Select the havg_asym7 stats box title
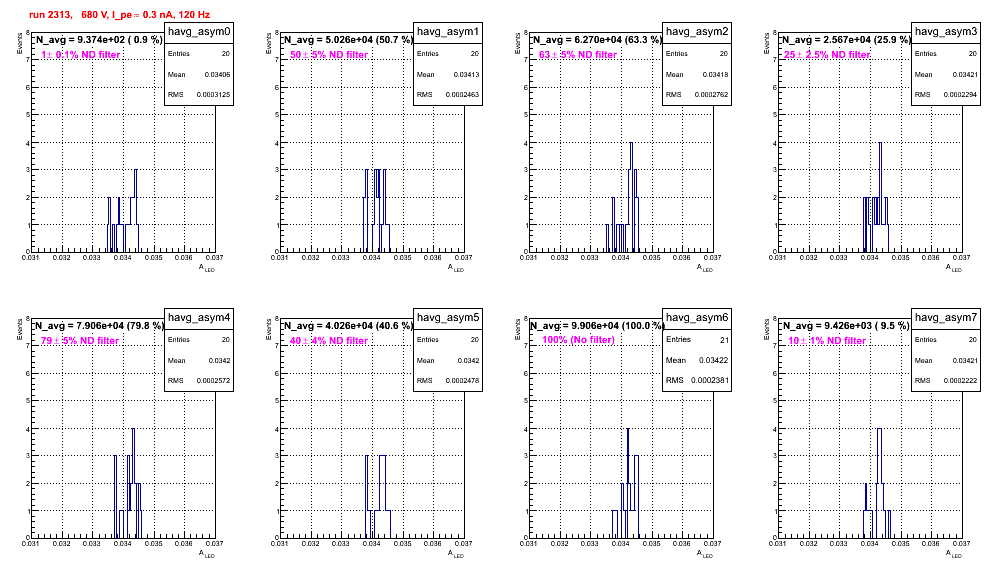 (946, 318)
